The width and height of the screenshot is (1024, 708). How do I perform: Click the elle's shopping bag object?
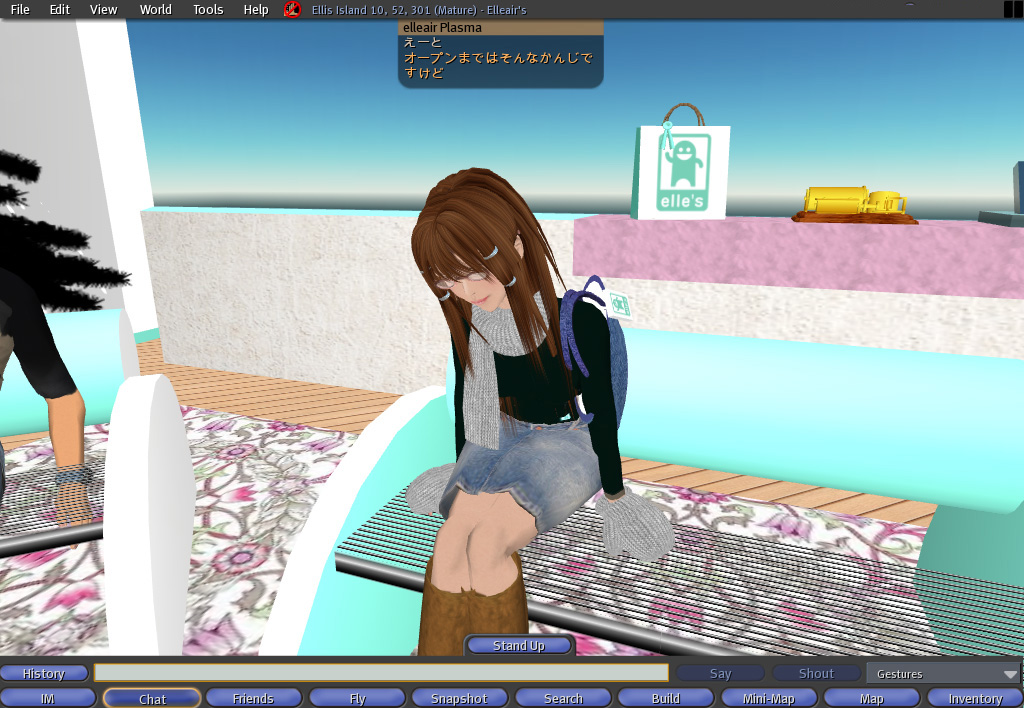point(680,163)
